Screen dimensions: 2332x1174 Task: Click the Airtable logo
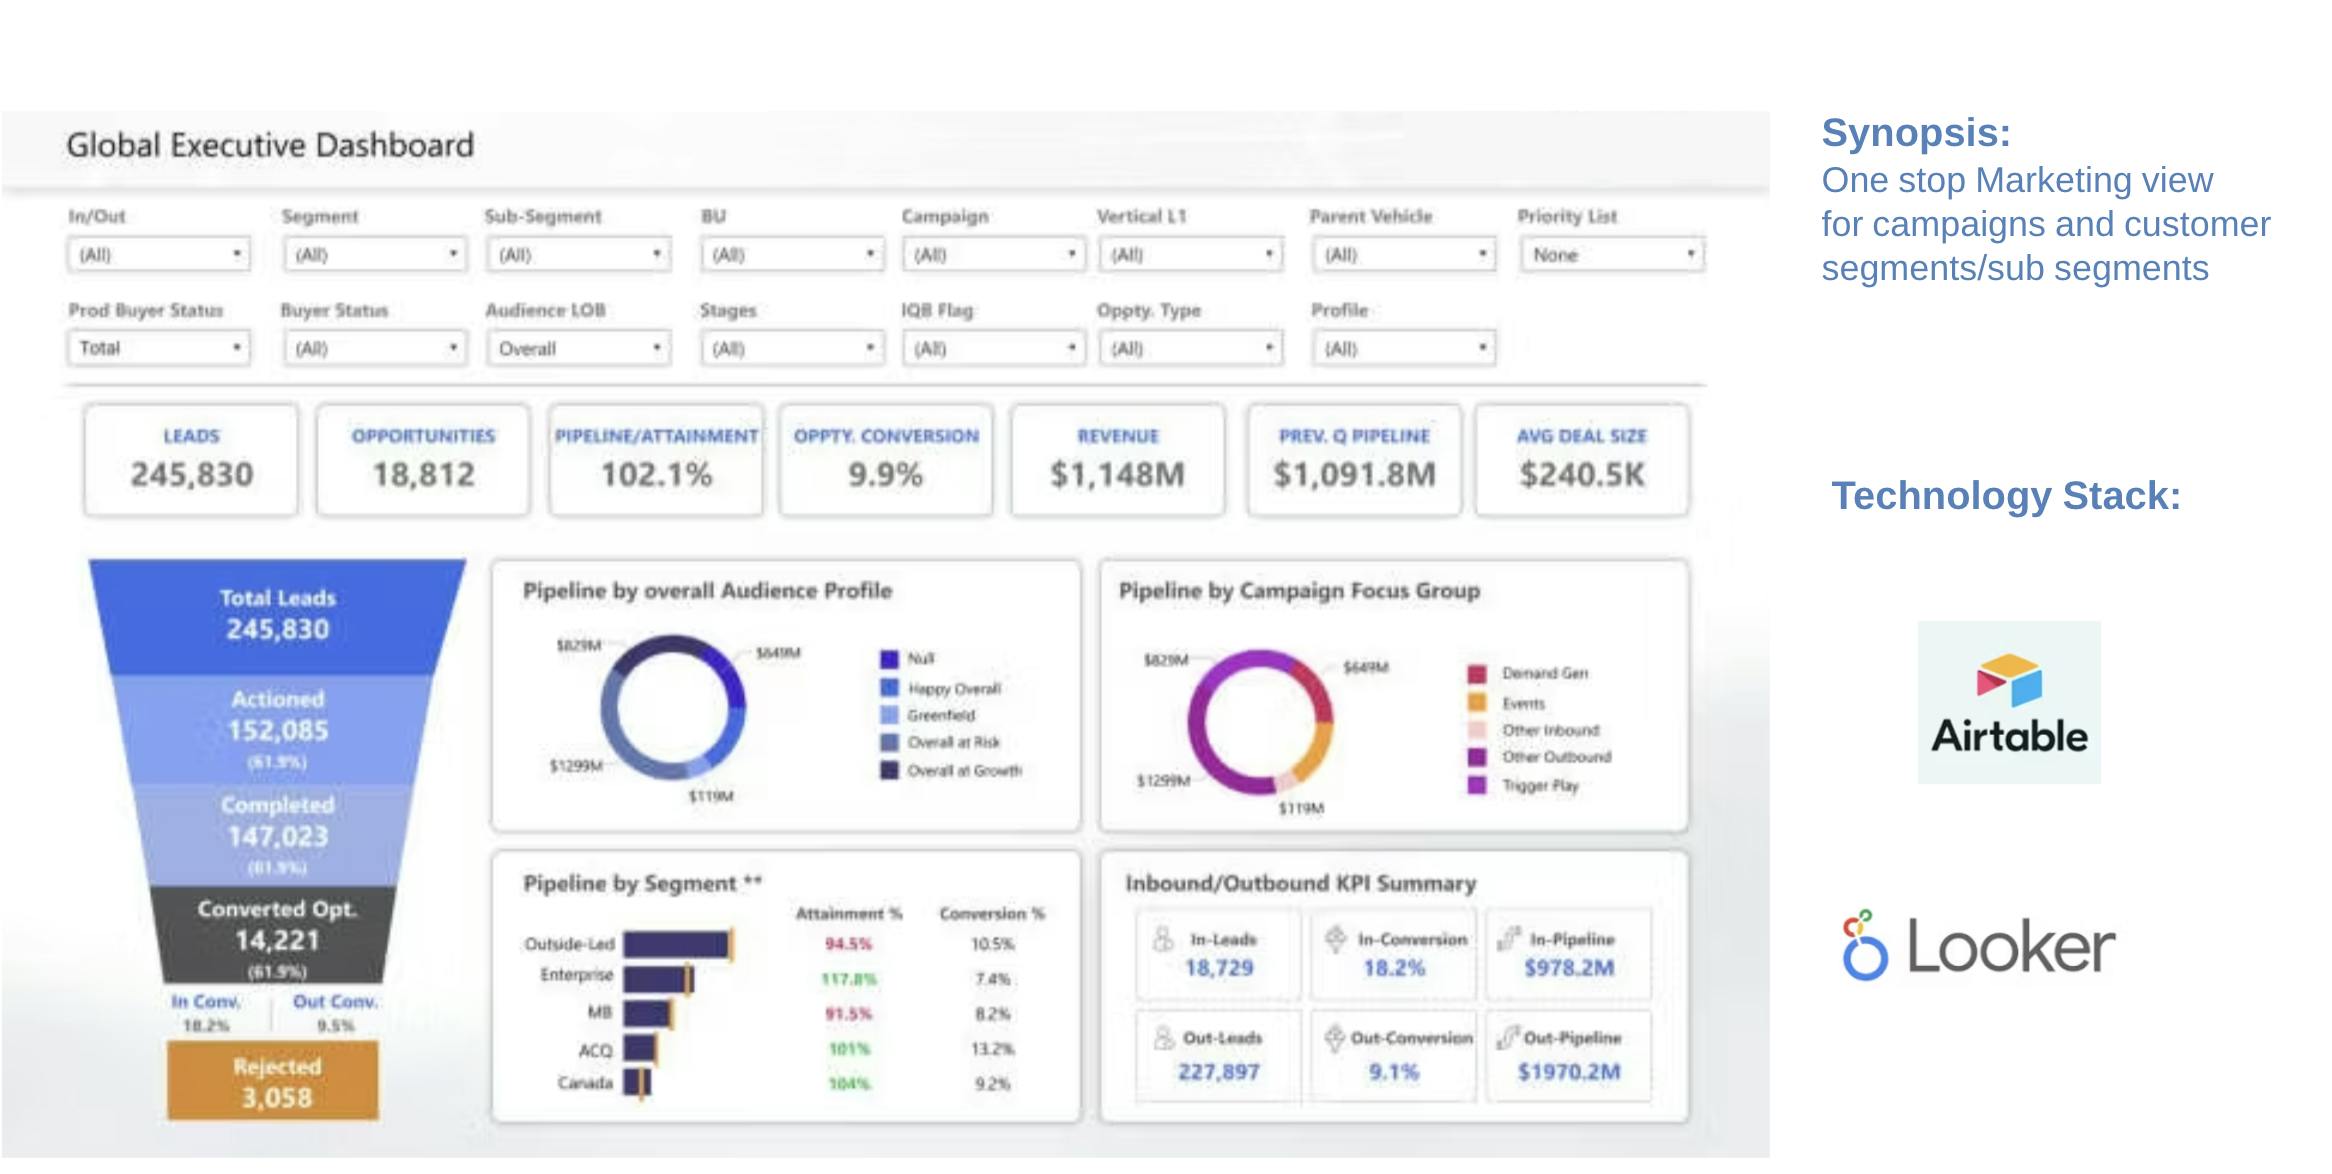point(2008,702)
